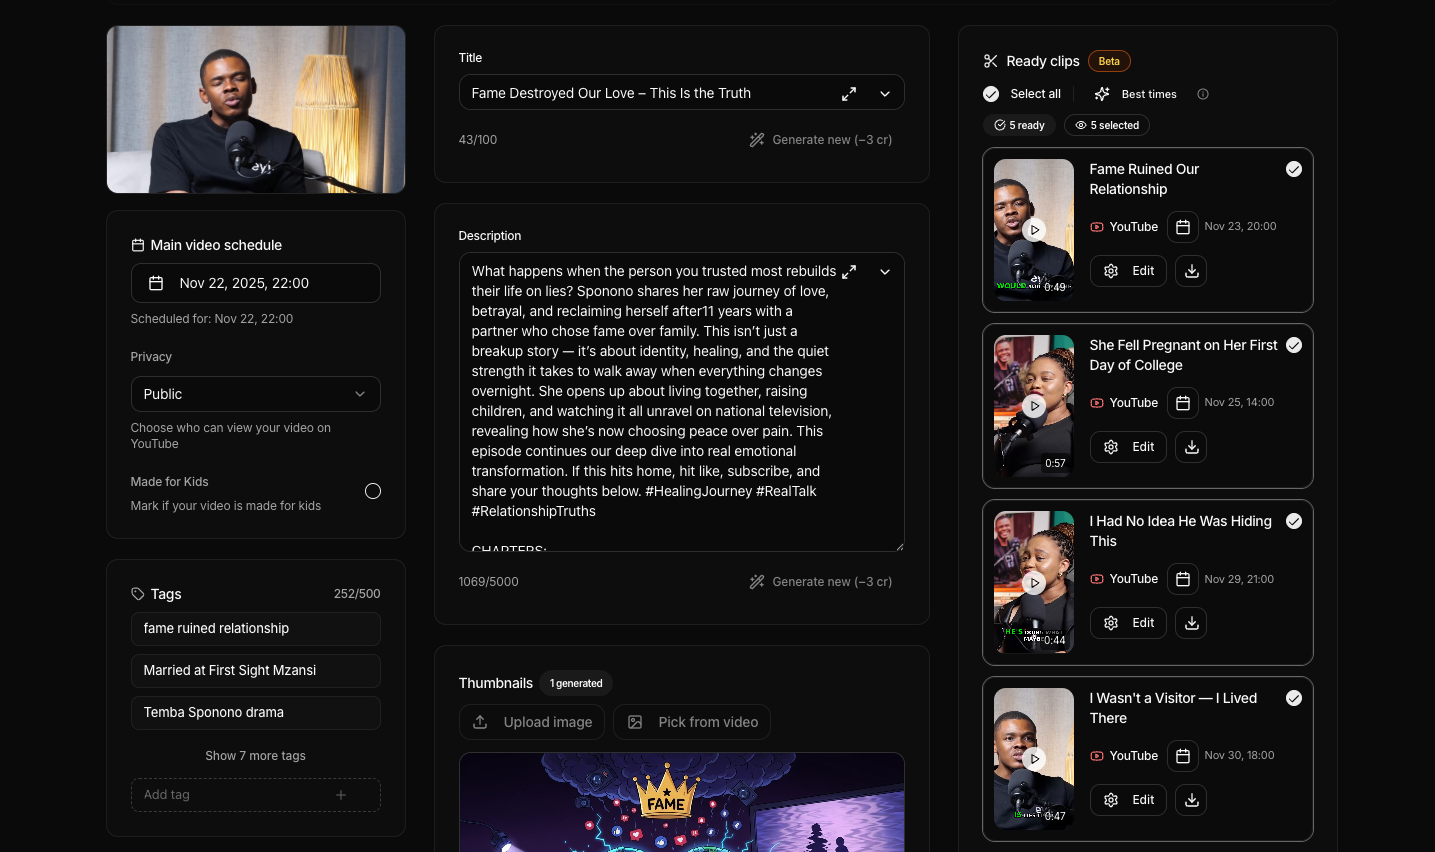Play the I Had No Idea clip preview
This screenshot has width=1435, height=852.
coord(1034,582)
